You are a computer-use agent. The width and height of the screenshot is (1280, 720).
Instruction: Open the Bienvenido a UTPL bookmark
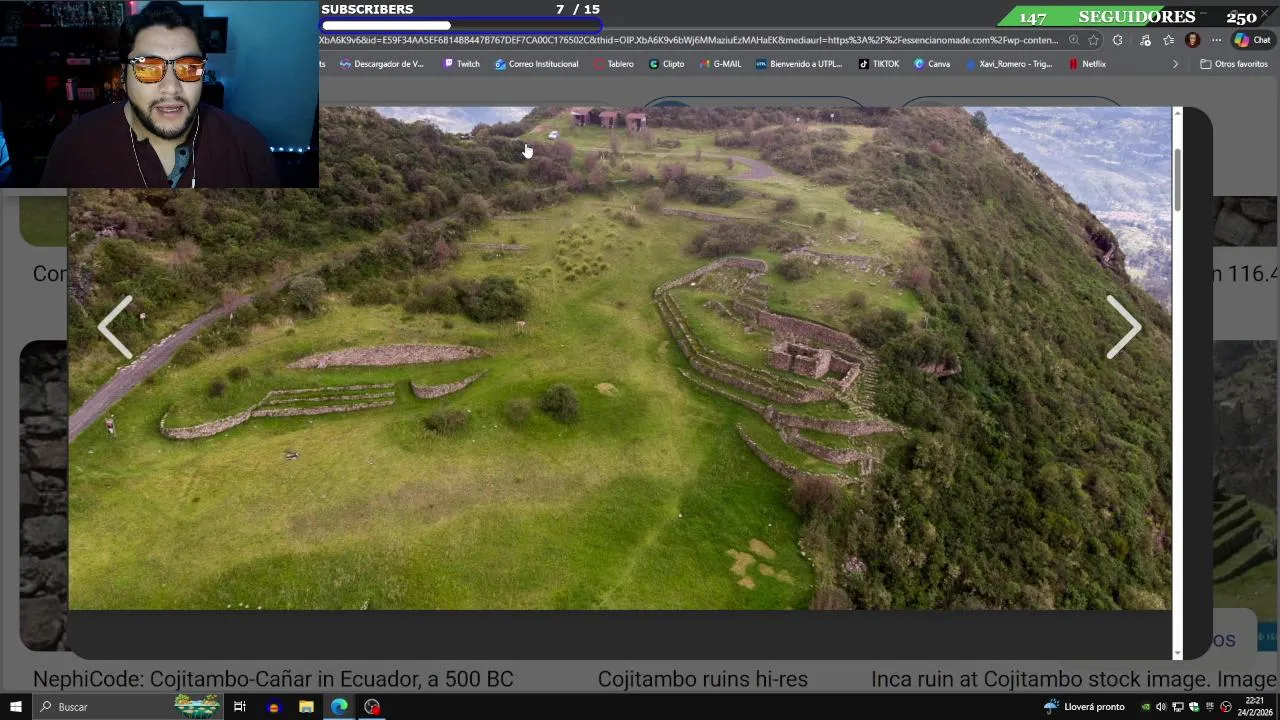click(x=798, y=64)
